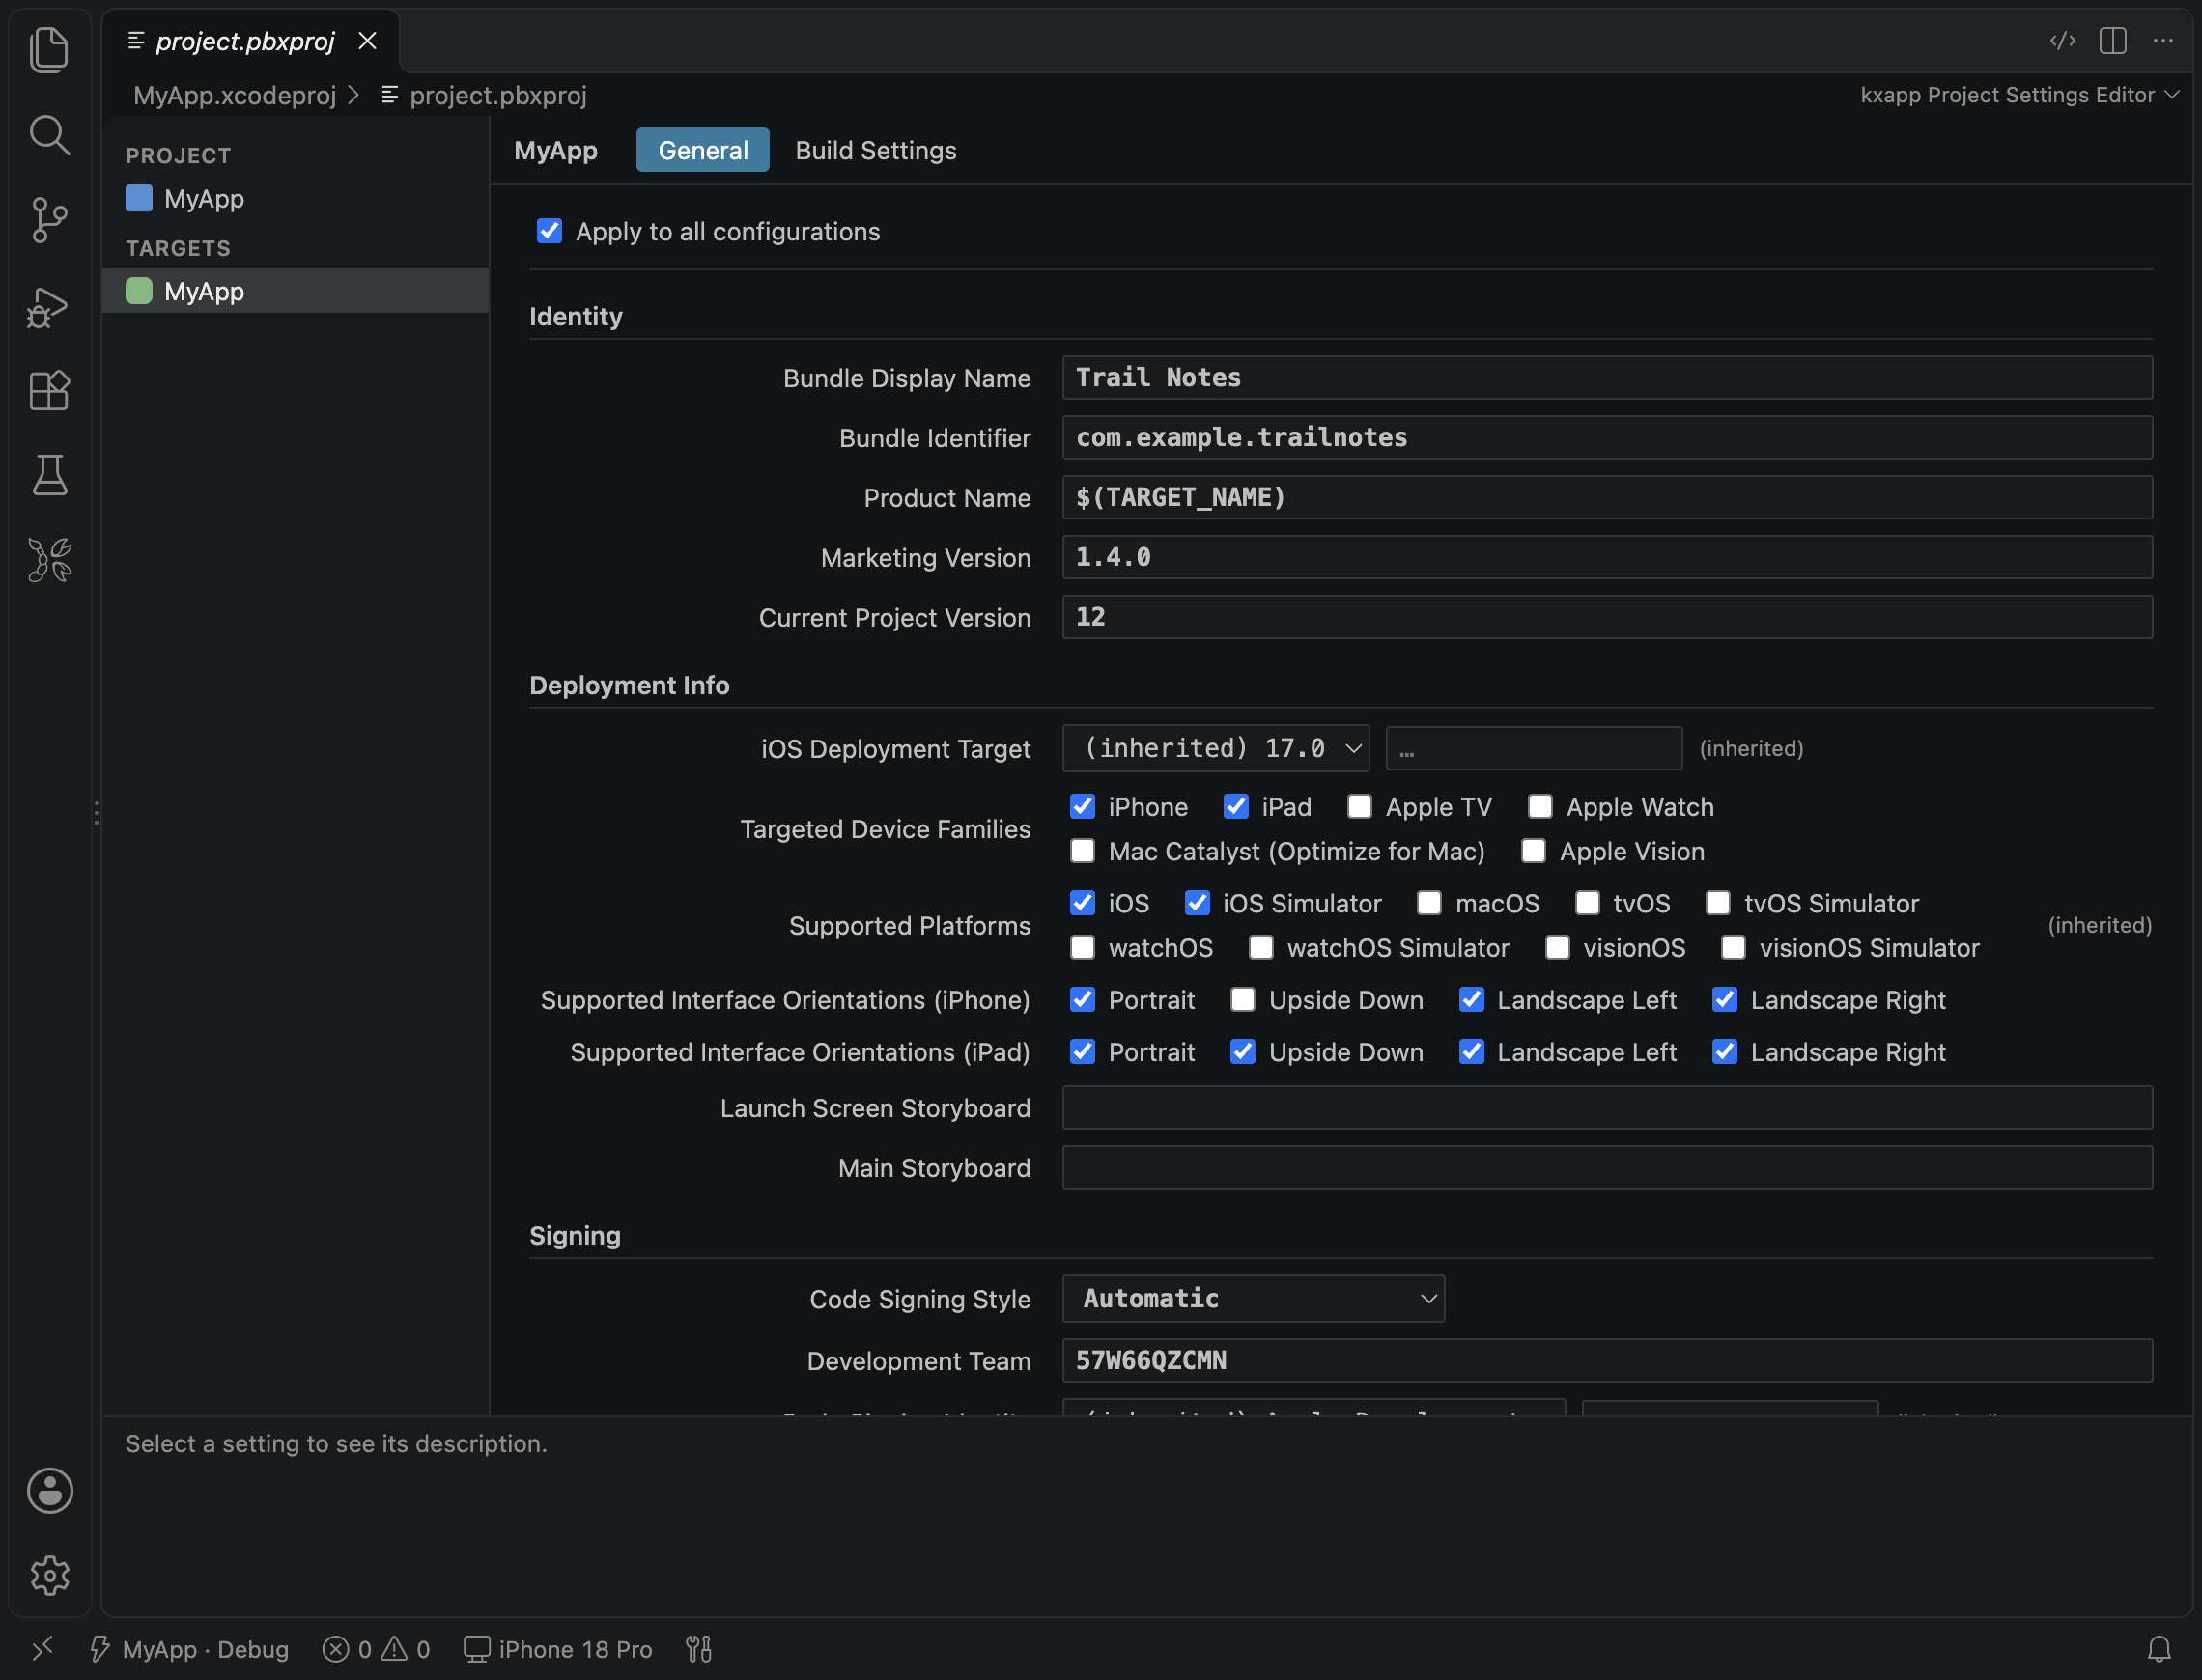2202x1680 pixels.
Task: Click the project.pbxproj breadcrumb item
Action: (484, 95)
